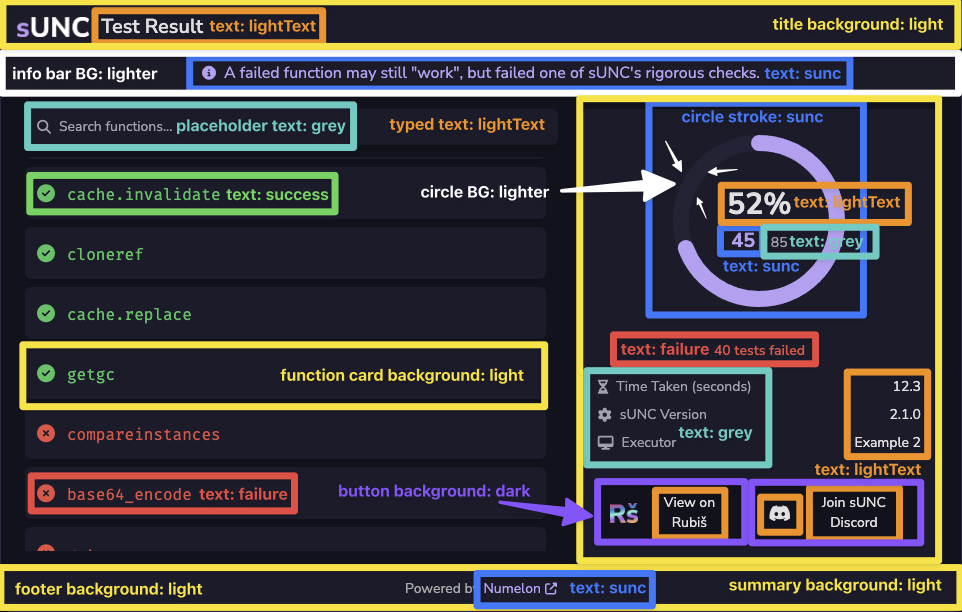The height and width of the screenshot is (612, 962).
Task: Click the time value 12.3
Action: pyautogui.click(x=906, y=386)
